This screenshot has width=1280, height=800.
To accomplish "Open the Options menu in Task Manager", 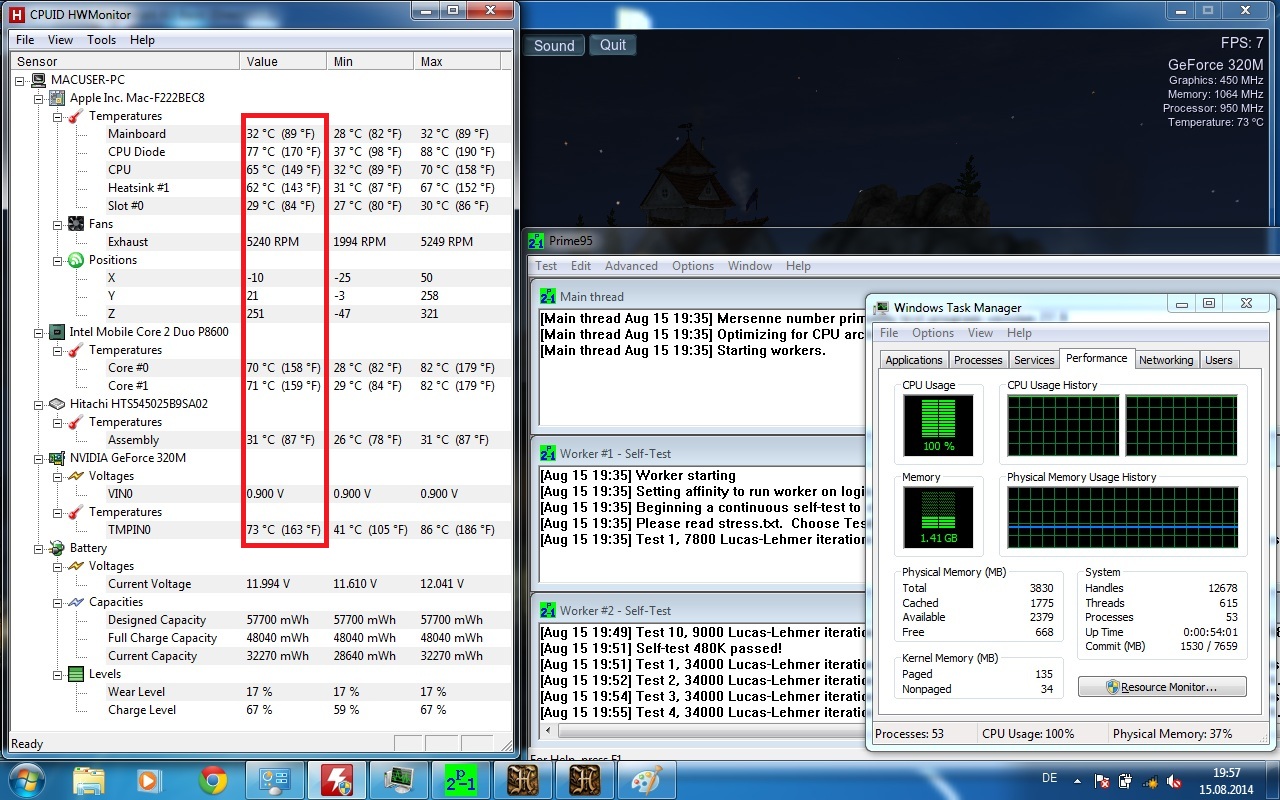I will (x=932, y=333).
